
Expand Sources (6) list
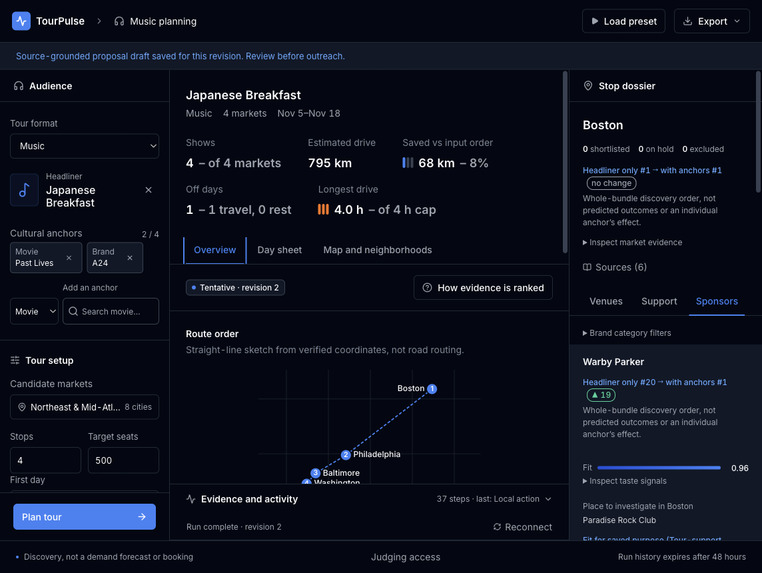point(615,267)
